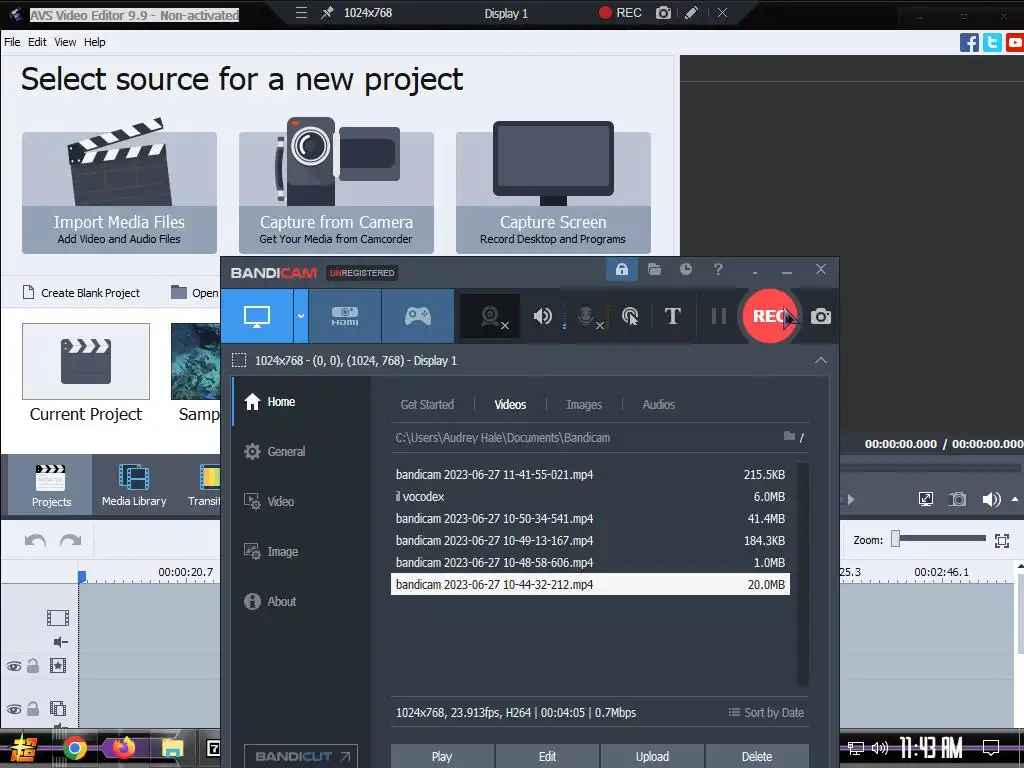Click Import Media Files in AVS Video Editor

click(119, 193)
